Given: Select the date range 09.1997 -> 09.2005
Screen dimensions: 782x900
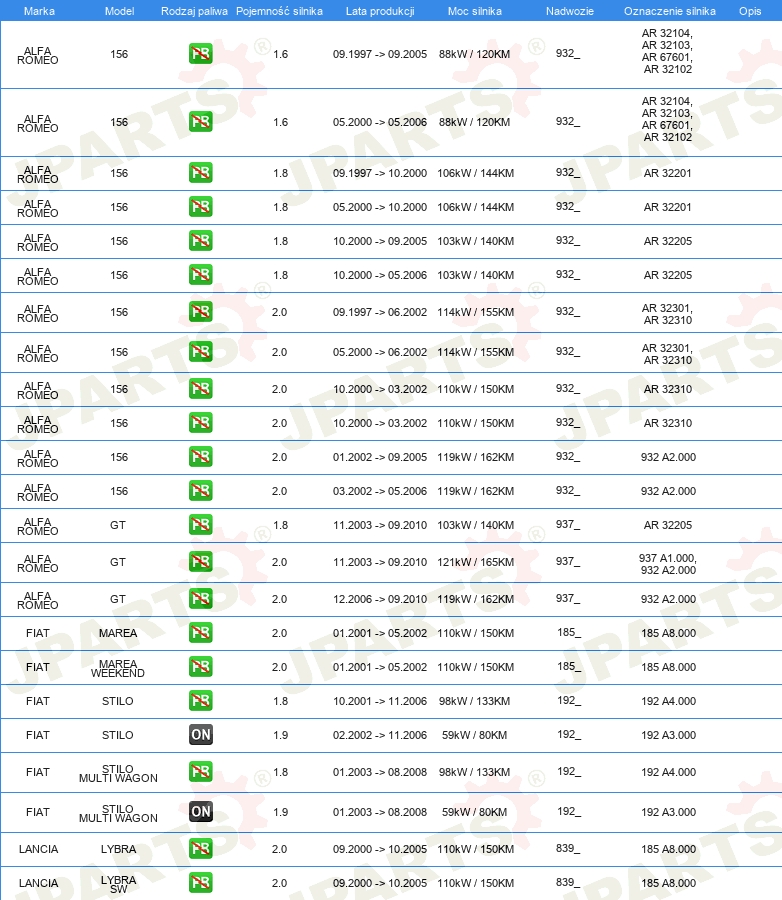Looking at the screenshot, I should (x=380, y=55).
